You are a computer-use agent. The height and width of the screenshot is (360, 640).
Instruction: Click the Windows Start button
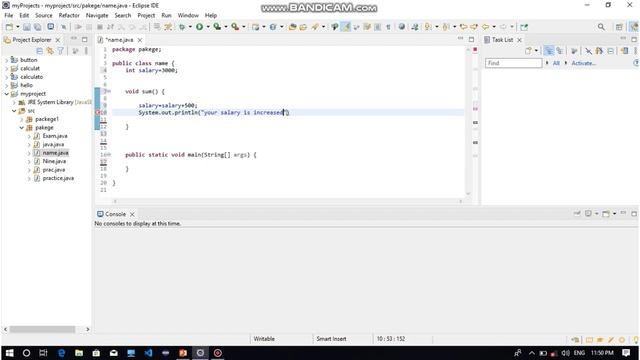[9, 353]
